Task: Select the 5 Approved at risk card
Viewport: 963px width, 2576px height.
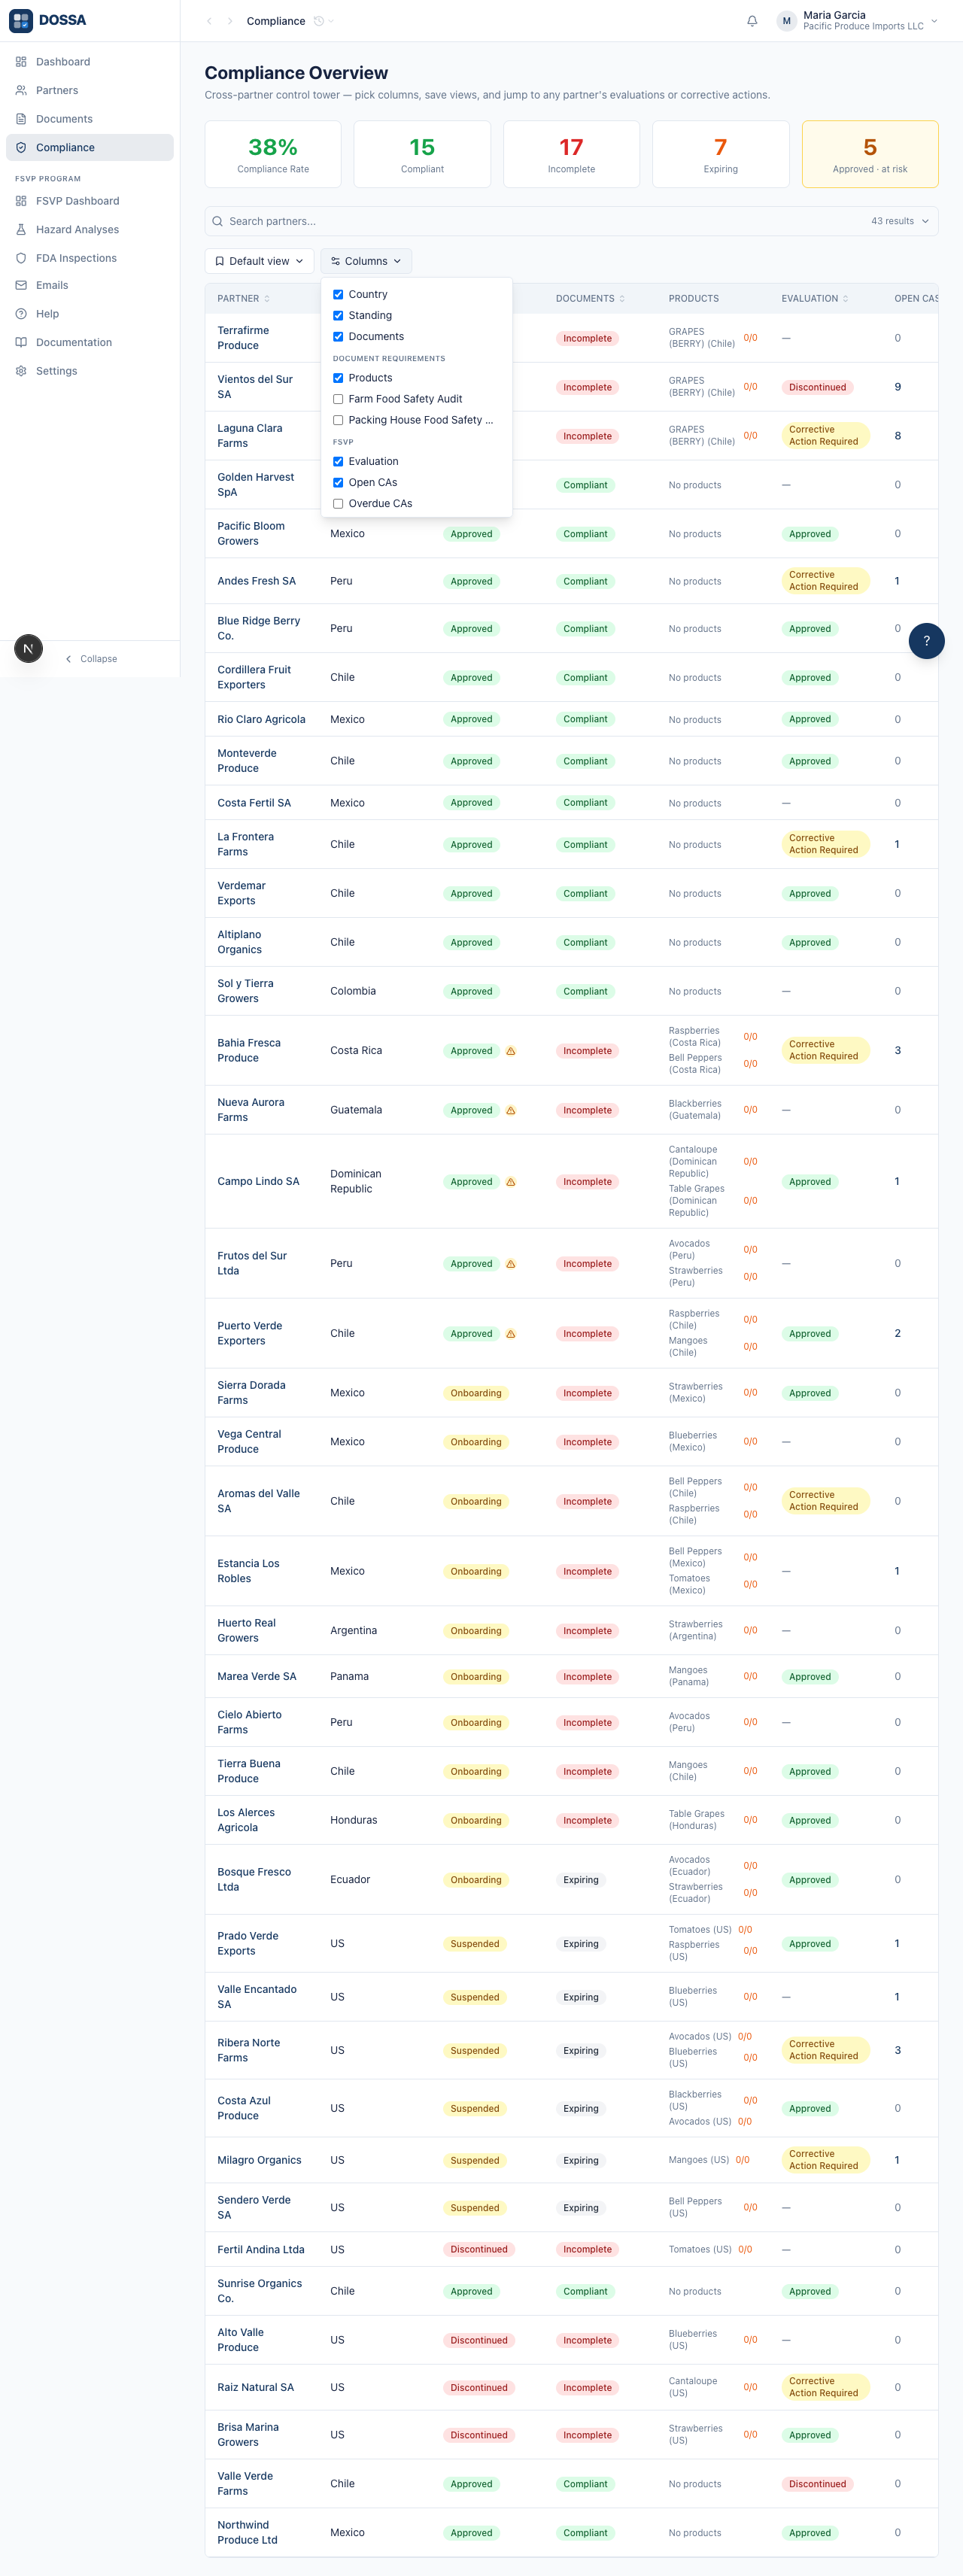Action: (870, 154)
